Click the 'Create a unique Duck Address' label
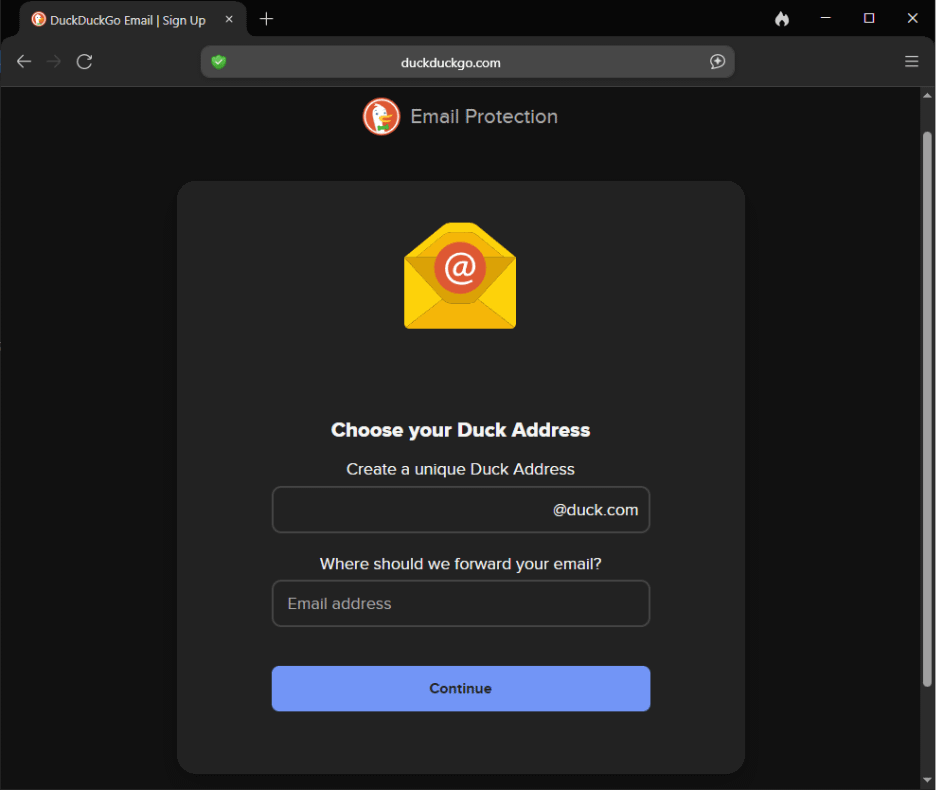Screen dimensions: 936x790 (x=460, y=469)
